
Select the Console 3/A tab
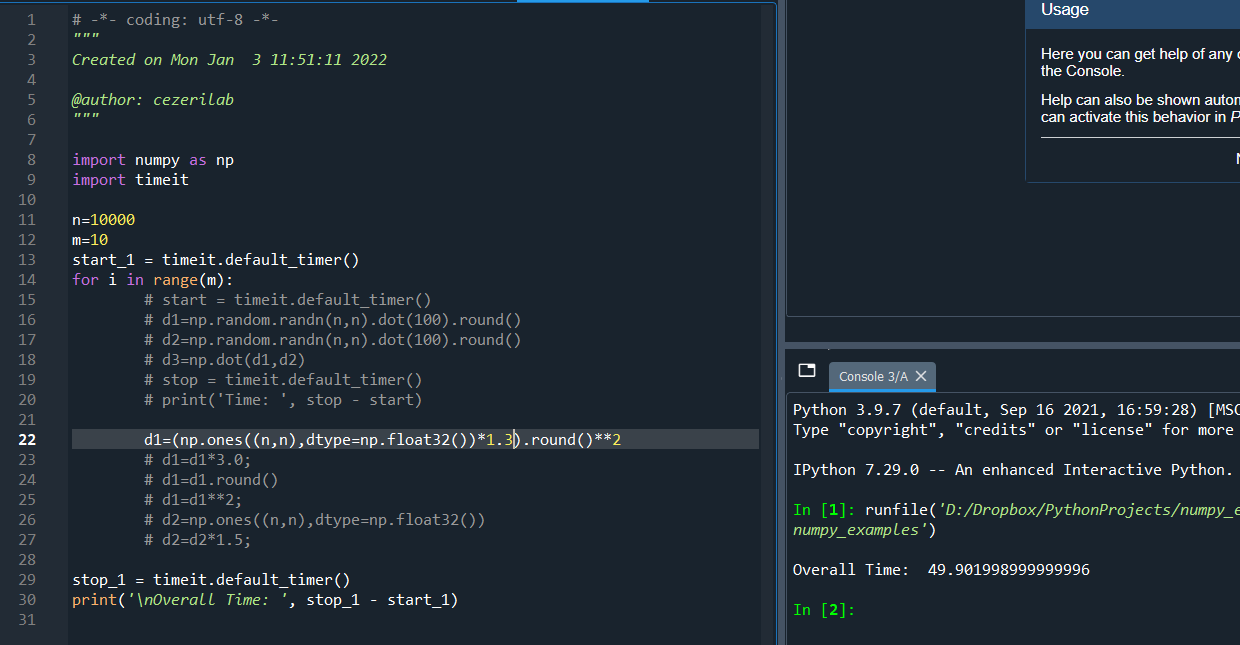pos(882,376)
